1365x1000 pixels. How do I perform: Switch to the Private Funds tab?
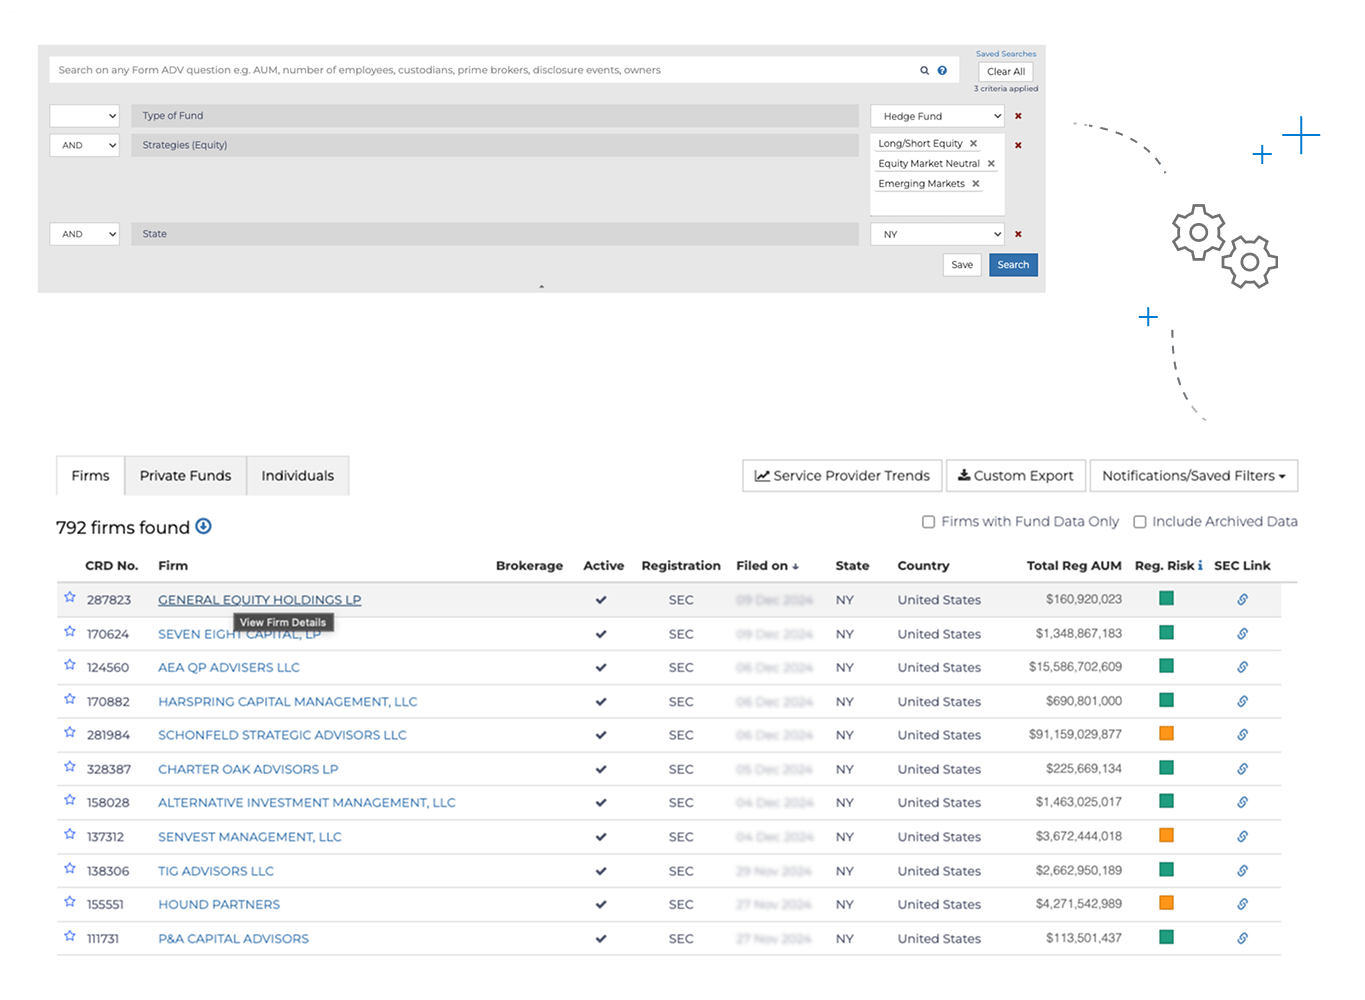(185, 476)
